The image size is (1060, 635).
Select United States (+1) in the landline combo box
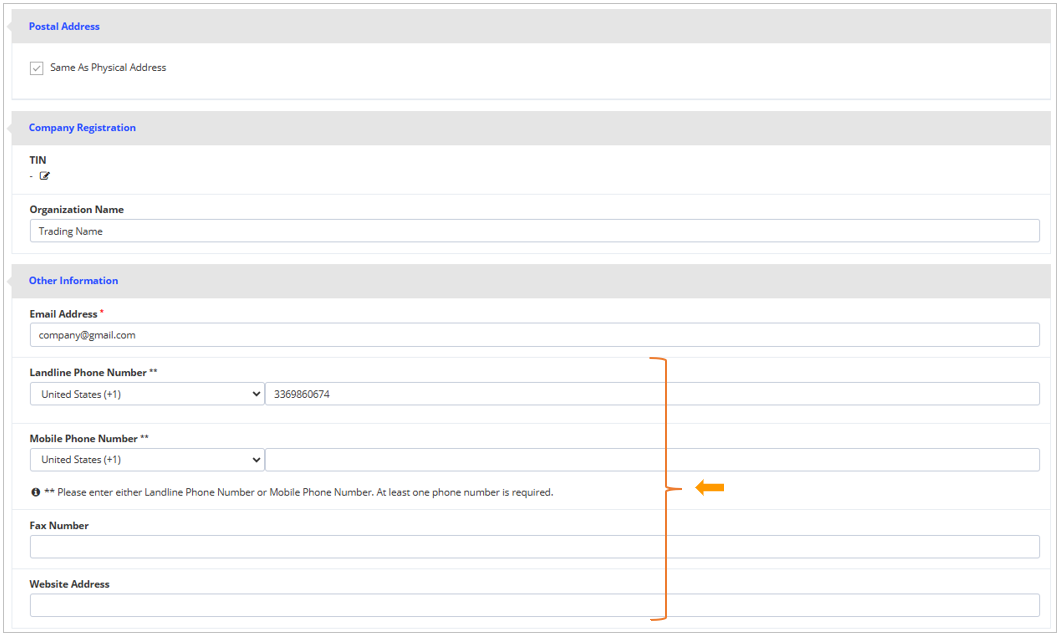147,393
